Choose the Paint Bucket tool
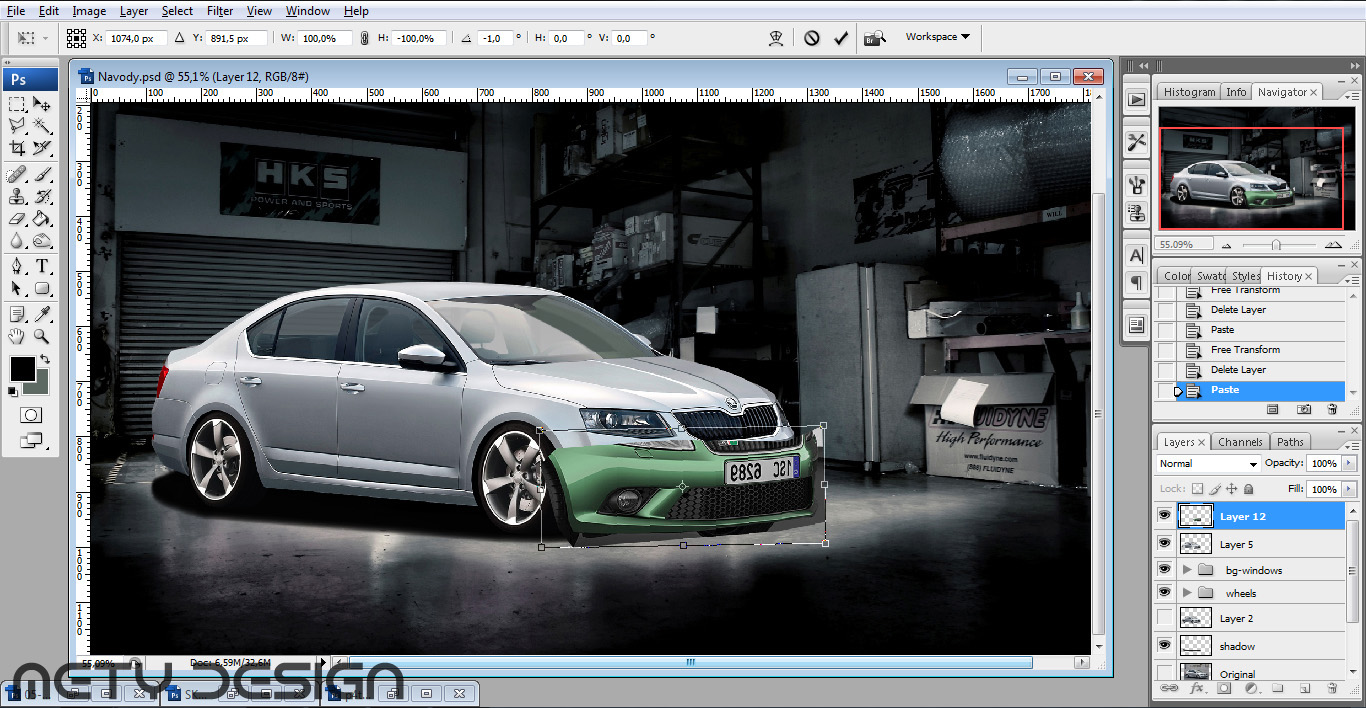Viewport: 1366px width, 708px height. (x=42, y=219)
